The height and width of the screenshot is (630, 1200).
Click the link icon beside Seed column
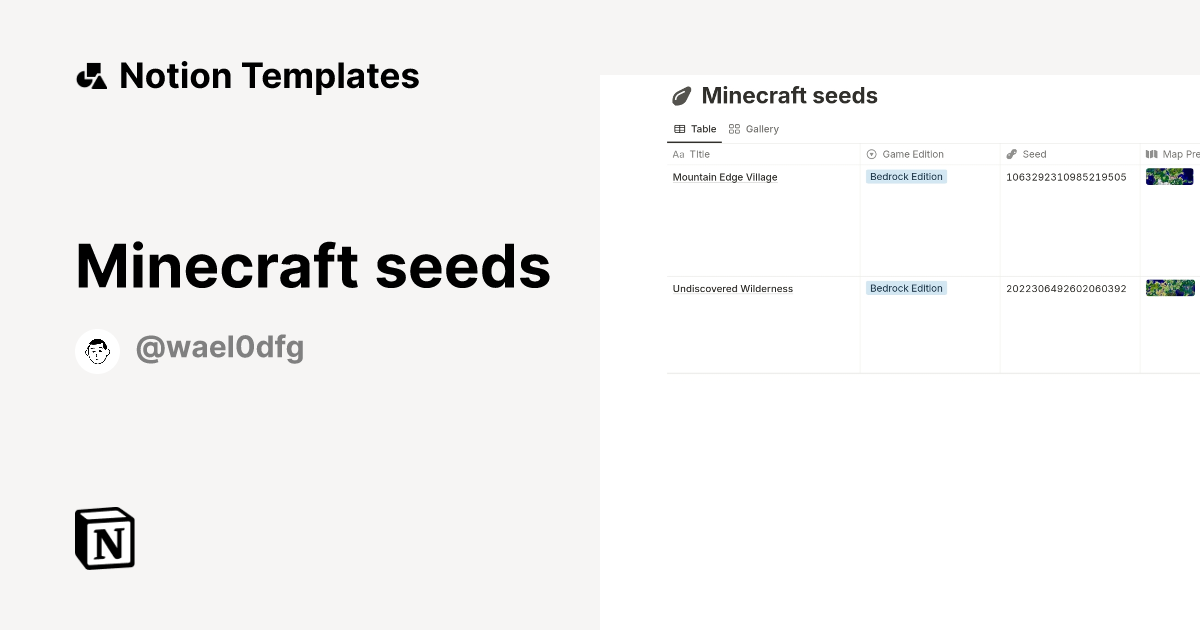coord(1012,154)
